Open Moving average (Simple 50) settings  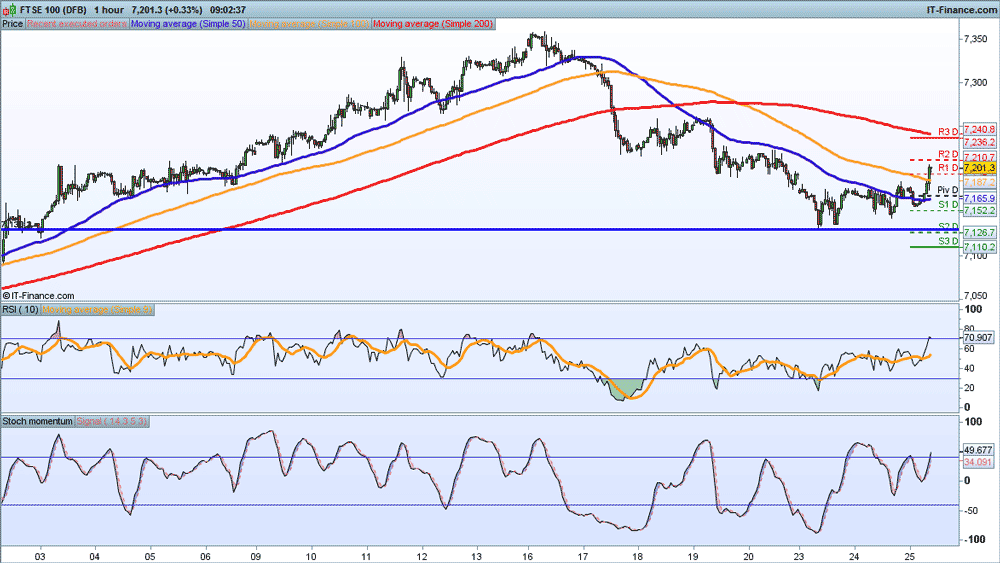188,24
